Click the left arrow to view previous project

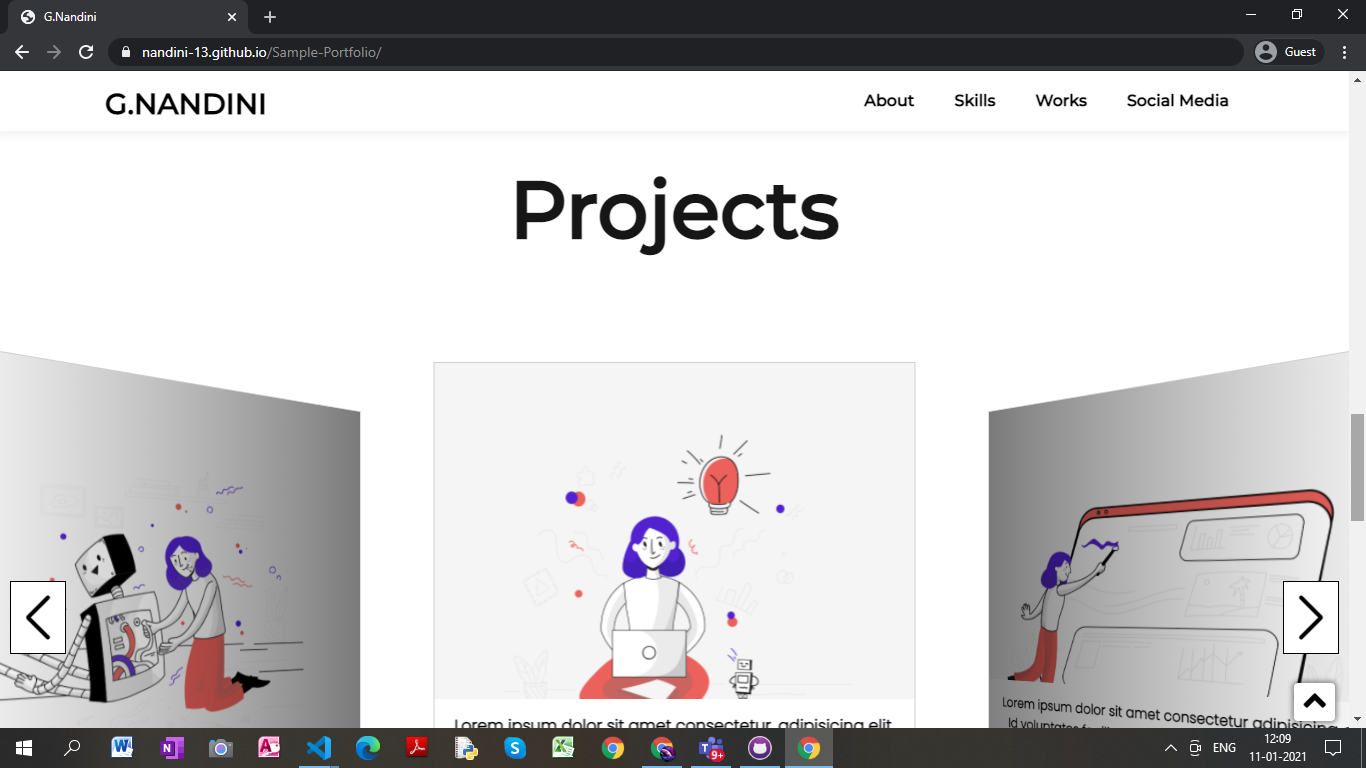pos(38,617)
